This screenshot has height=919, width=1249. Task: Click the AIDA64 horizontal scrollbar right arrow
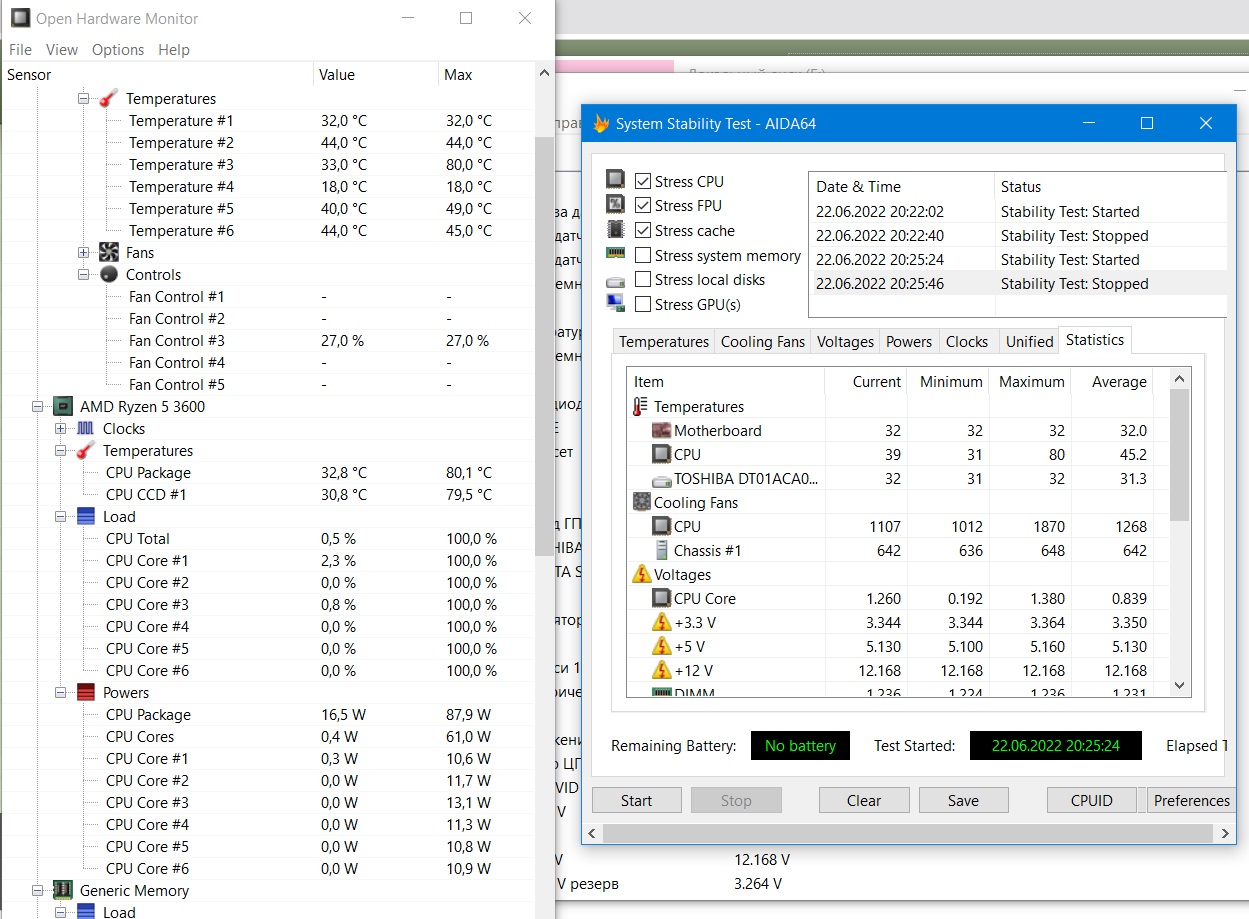click(x=1227, y=833)
